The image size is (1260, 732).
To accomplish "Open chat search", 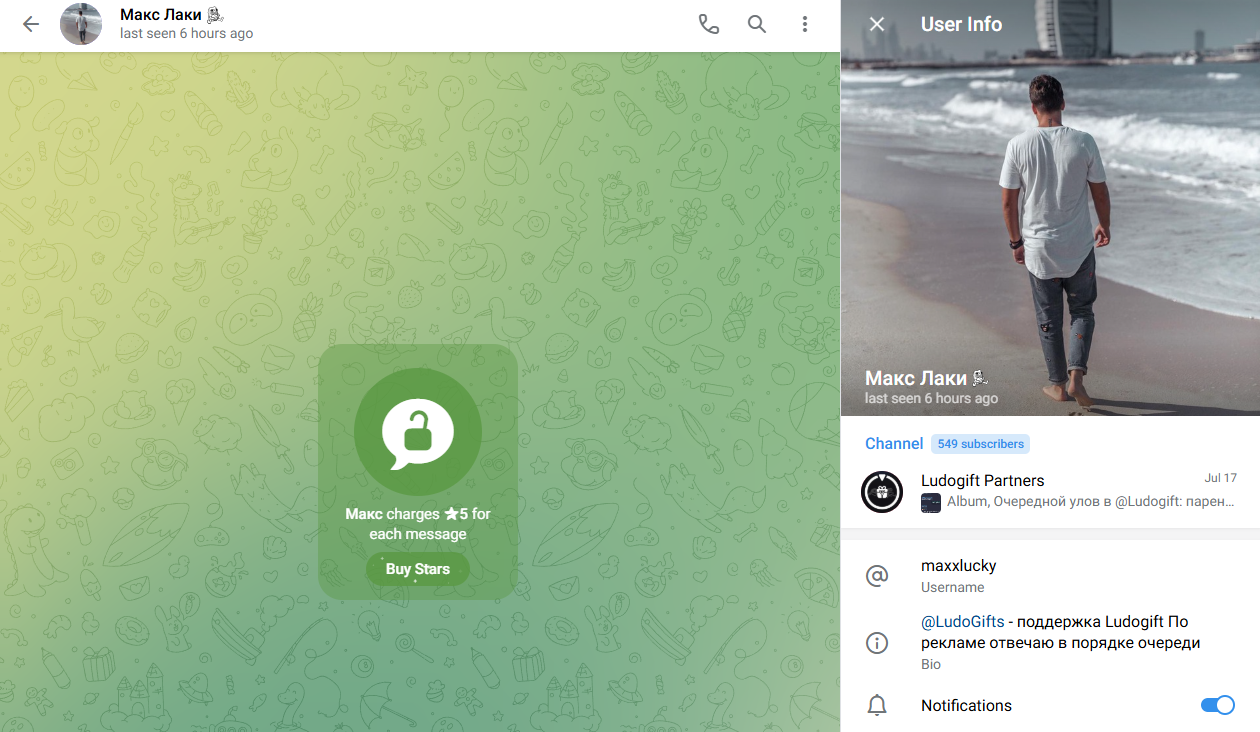I will pyautogui.click(x=757, y=23).
